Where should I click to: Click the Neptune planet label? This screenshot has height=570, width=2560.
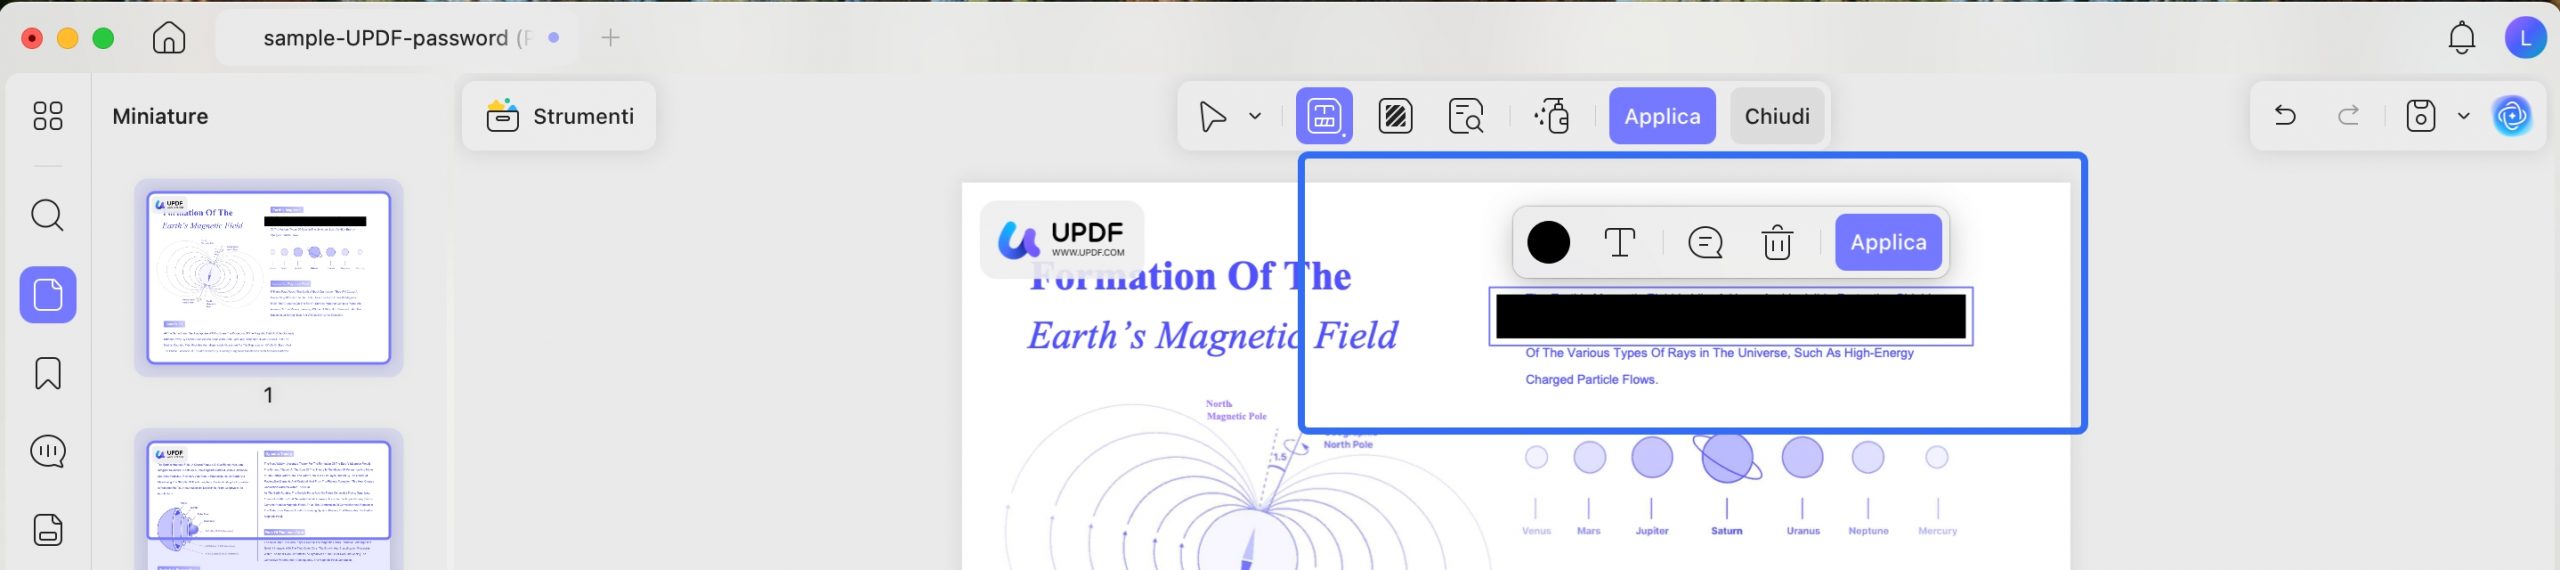point(1867,531)
